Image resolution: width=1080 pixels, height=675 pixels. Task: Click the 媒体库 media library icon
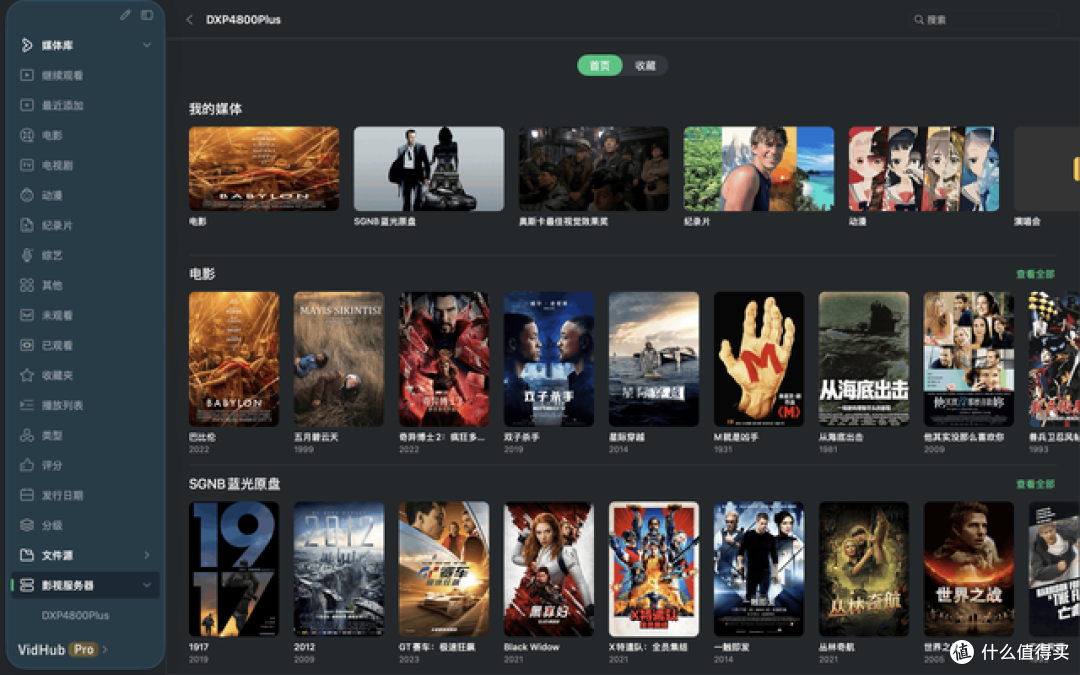(x=27, y=45)
